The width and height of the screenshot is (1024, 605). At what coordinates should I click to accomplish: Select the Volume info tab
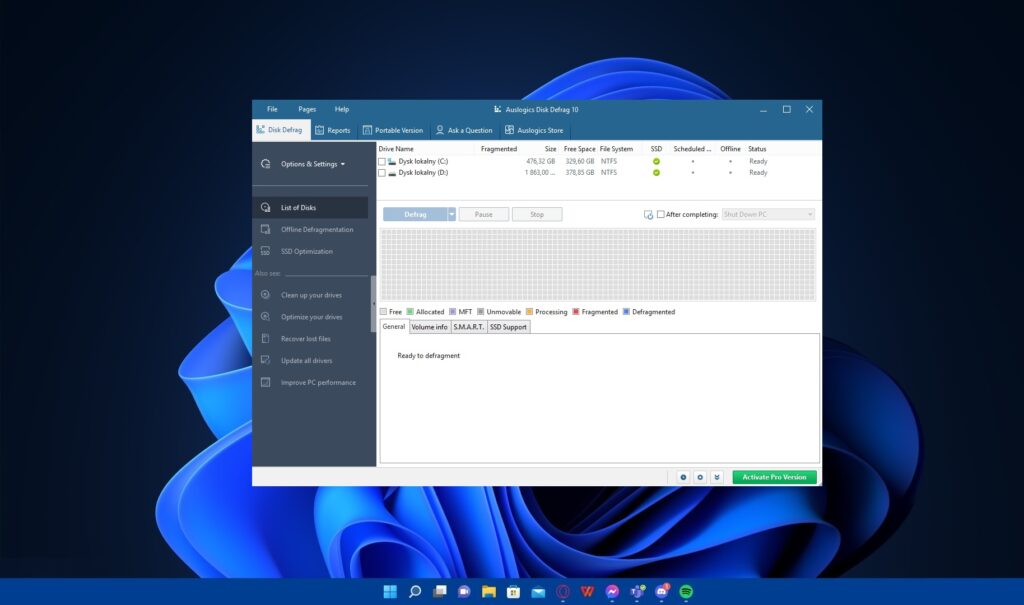click(x=430, y=327)
